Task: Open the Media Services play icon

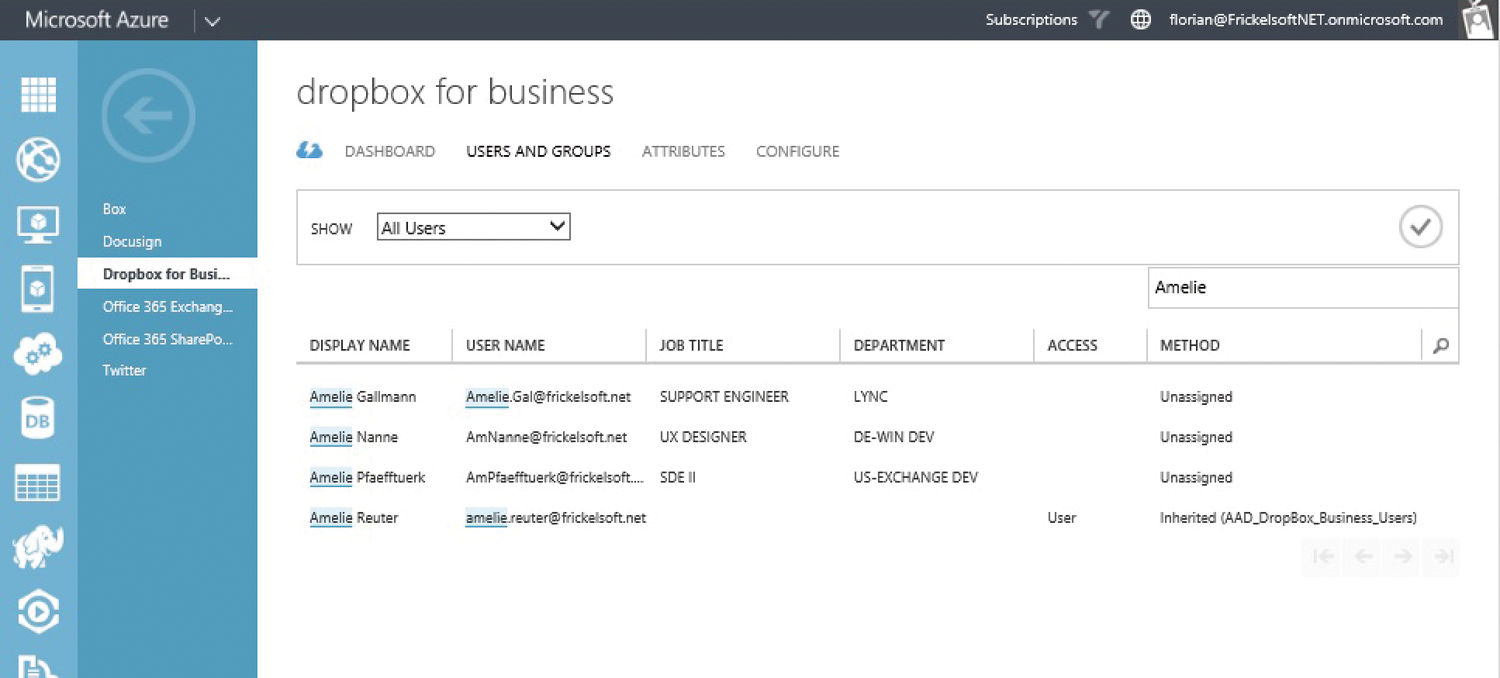Action: click(38, 612)
